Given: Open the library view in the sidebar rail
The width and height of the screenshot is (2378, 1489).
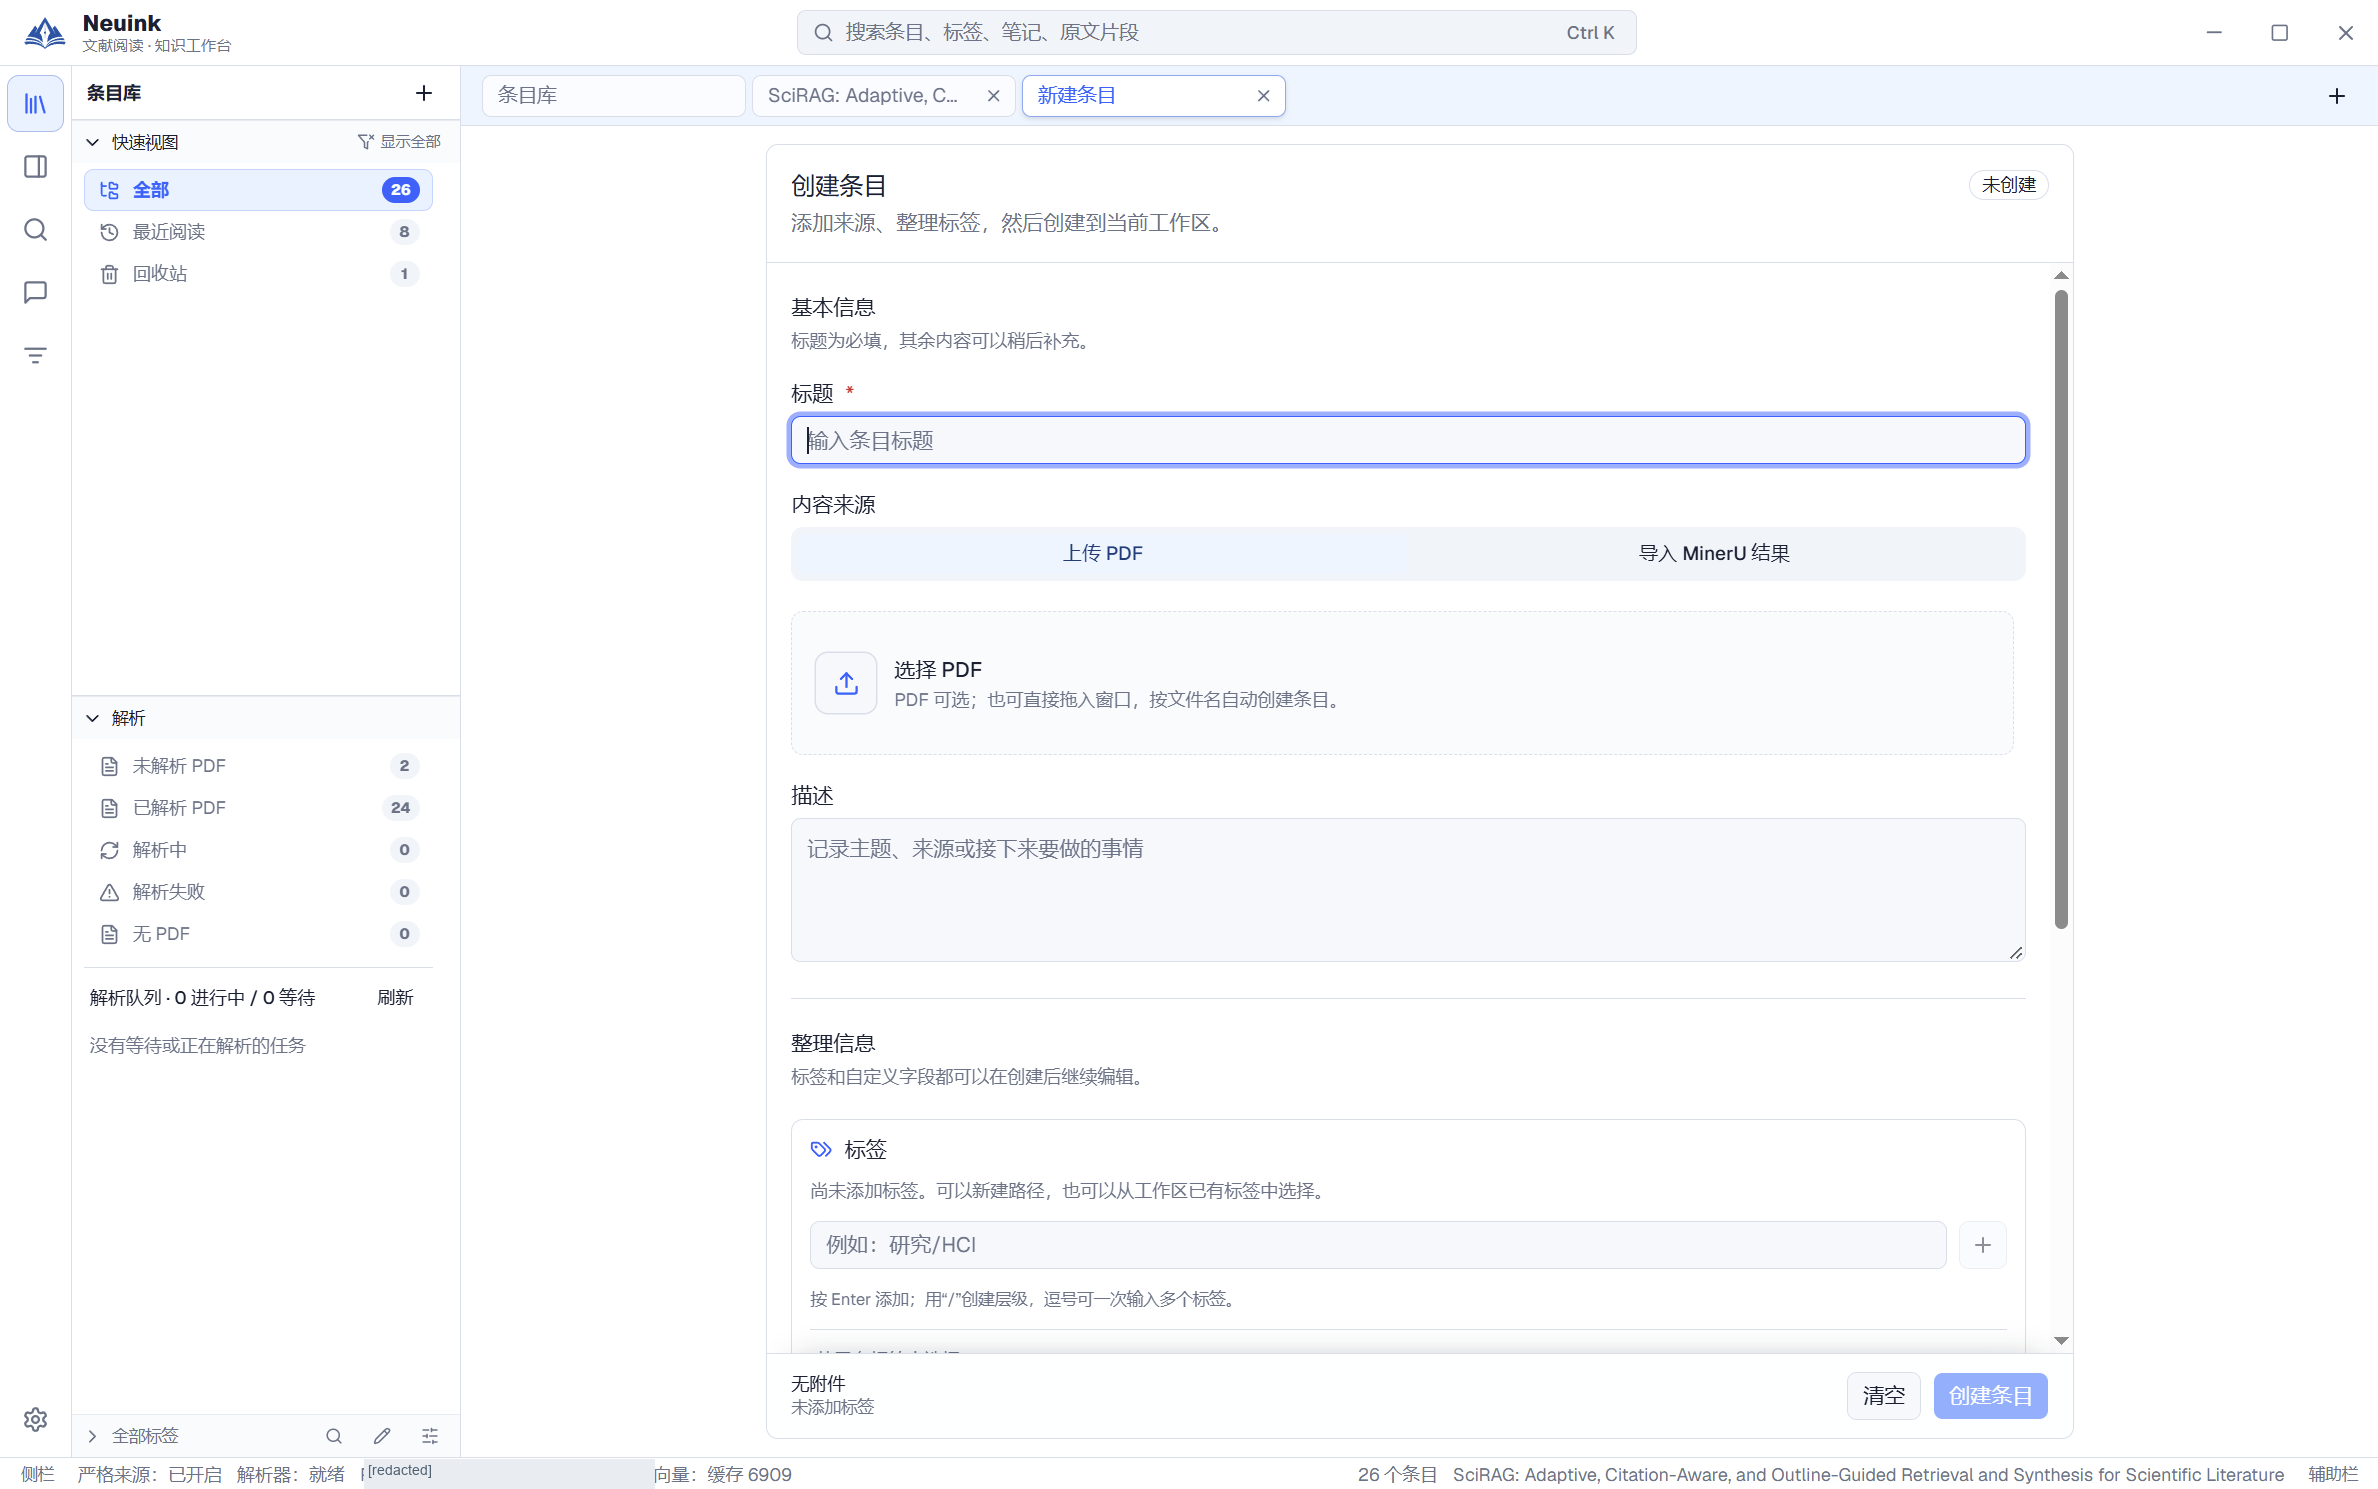Looking at the screenshot, I should [35, 104].
